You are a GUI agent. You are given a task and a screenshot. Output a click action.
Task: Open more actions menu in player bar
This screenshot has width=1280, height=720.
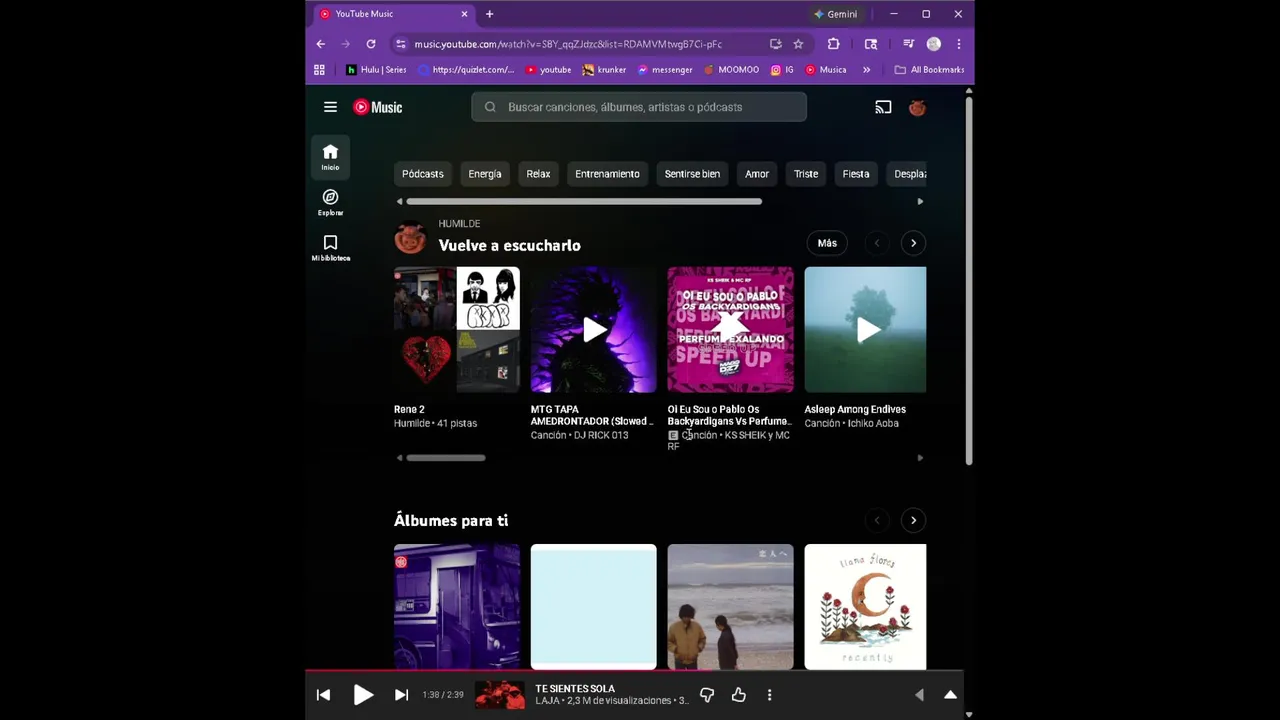tap(769, 695)
